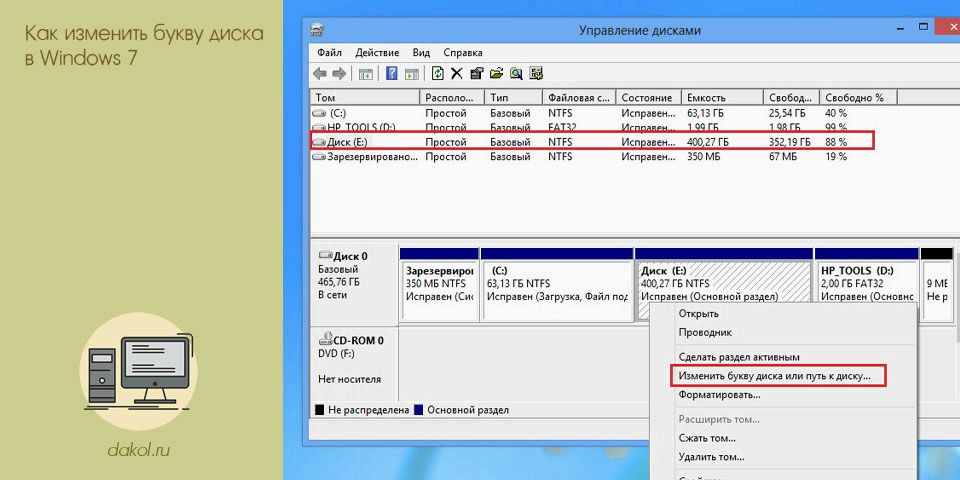Select the CD-ROM 0 DVD (F:) header
The image size is (960, 480).
pyautogui.click(x=354, y=364)
